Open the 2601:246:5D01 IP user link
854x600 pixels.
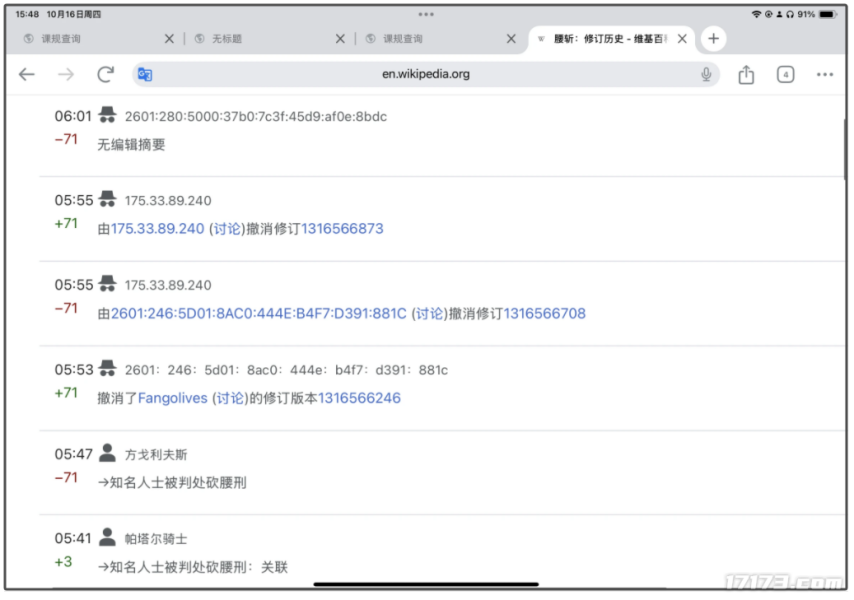point(259,314)
